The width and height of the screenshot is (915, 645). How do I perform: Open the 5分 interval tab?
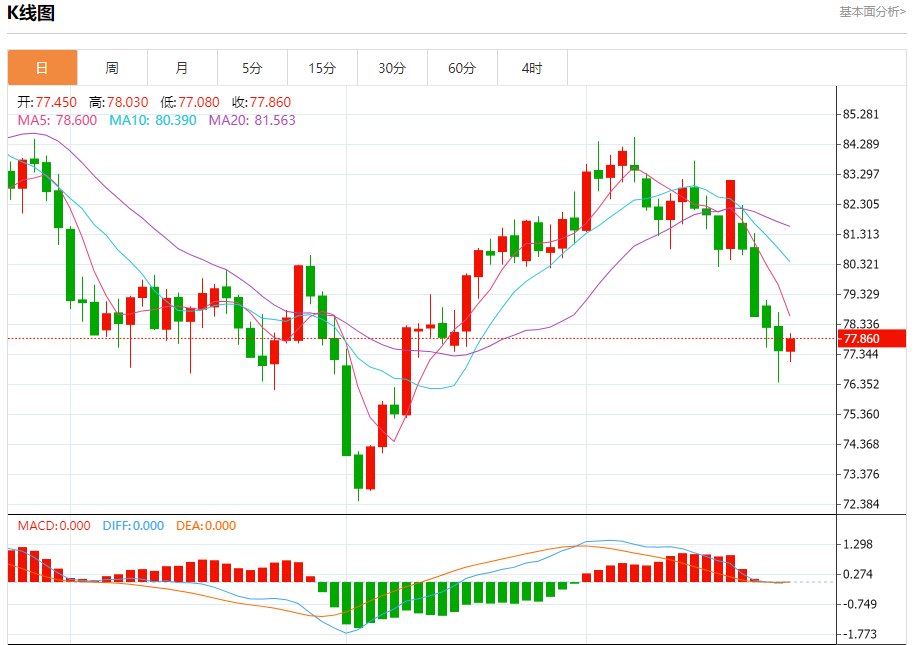[252, 68]
